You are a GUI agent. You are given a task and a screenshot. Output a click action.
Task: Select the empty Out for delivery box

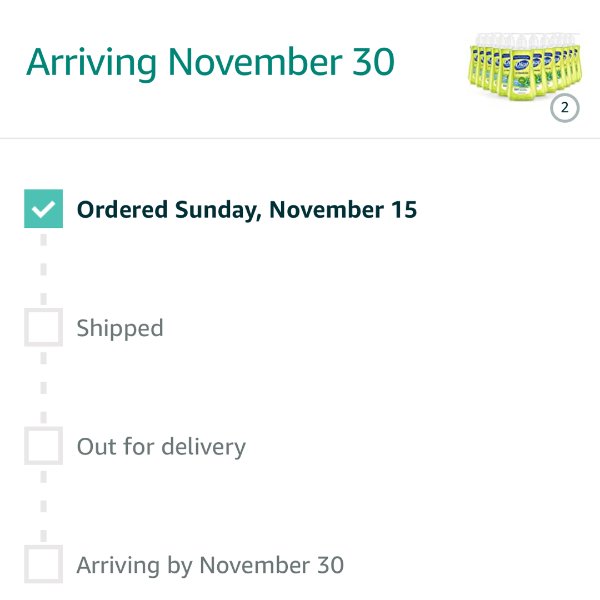tap(43, 446)
